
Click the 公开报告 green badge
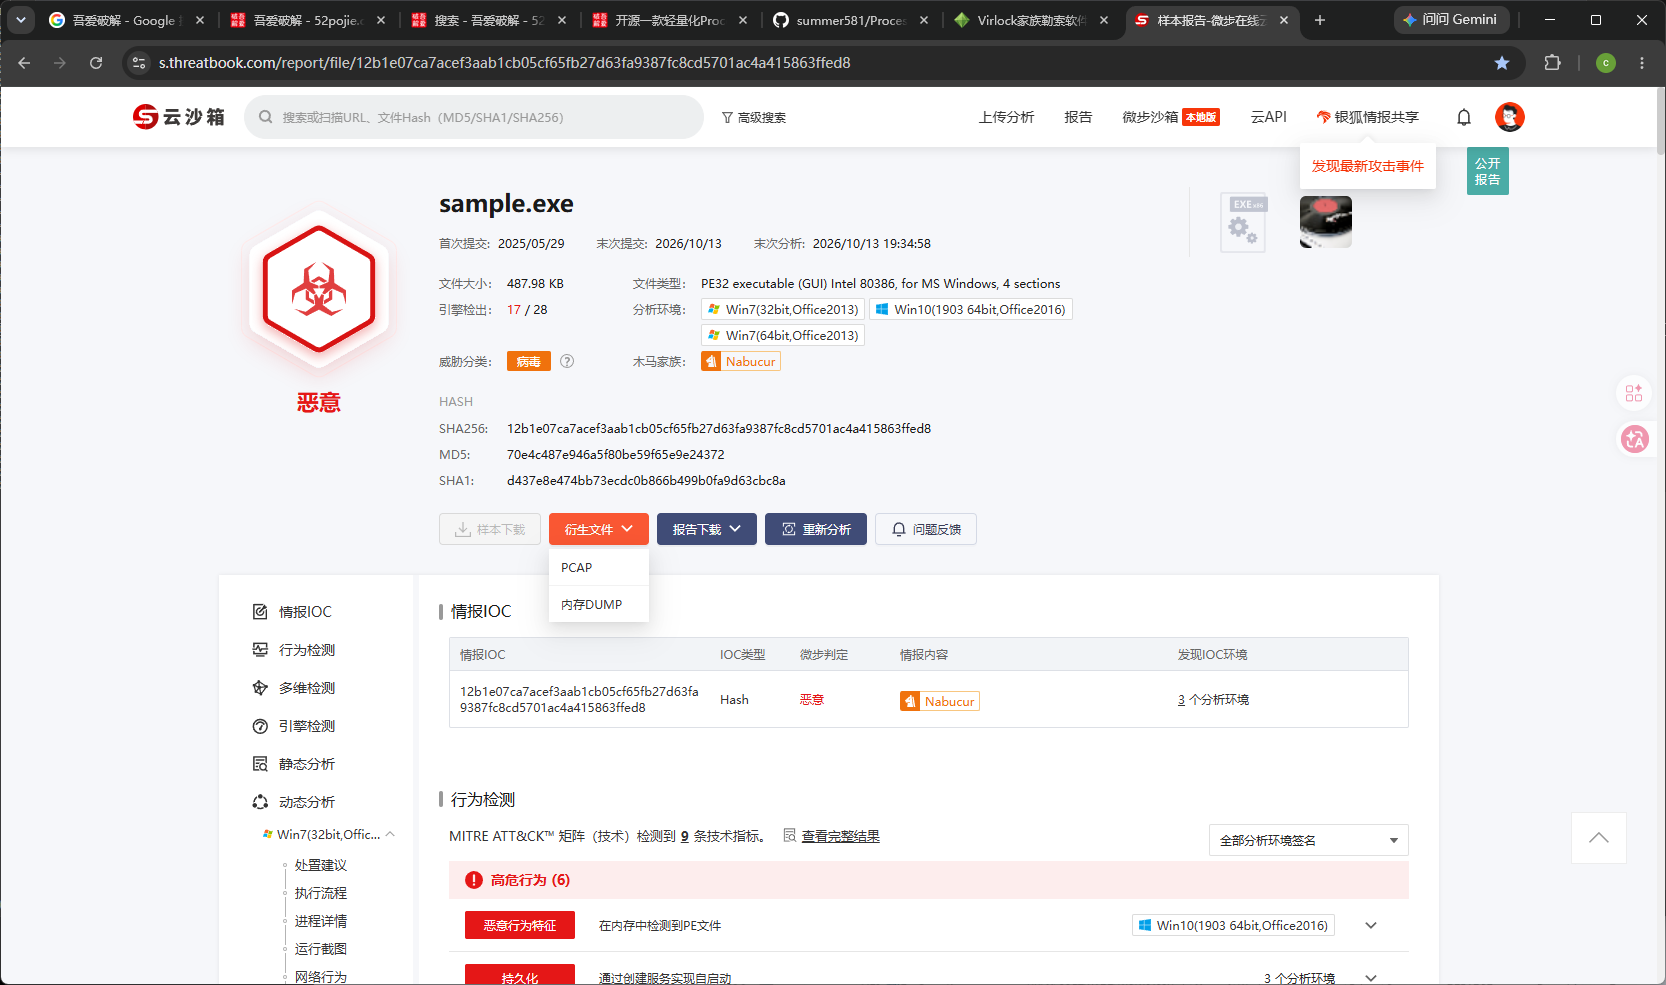[x=1488, y=171]
